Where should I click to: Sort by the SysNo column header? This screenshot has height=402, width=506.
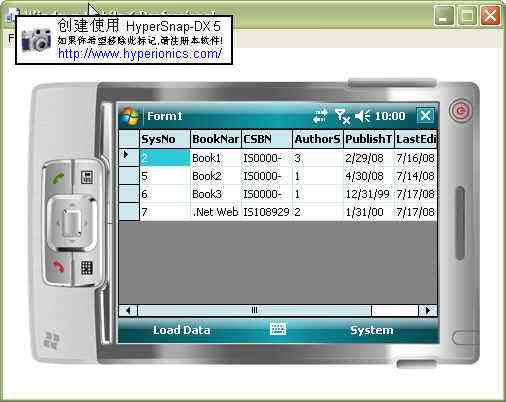tap(165, 139)
